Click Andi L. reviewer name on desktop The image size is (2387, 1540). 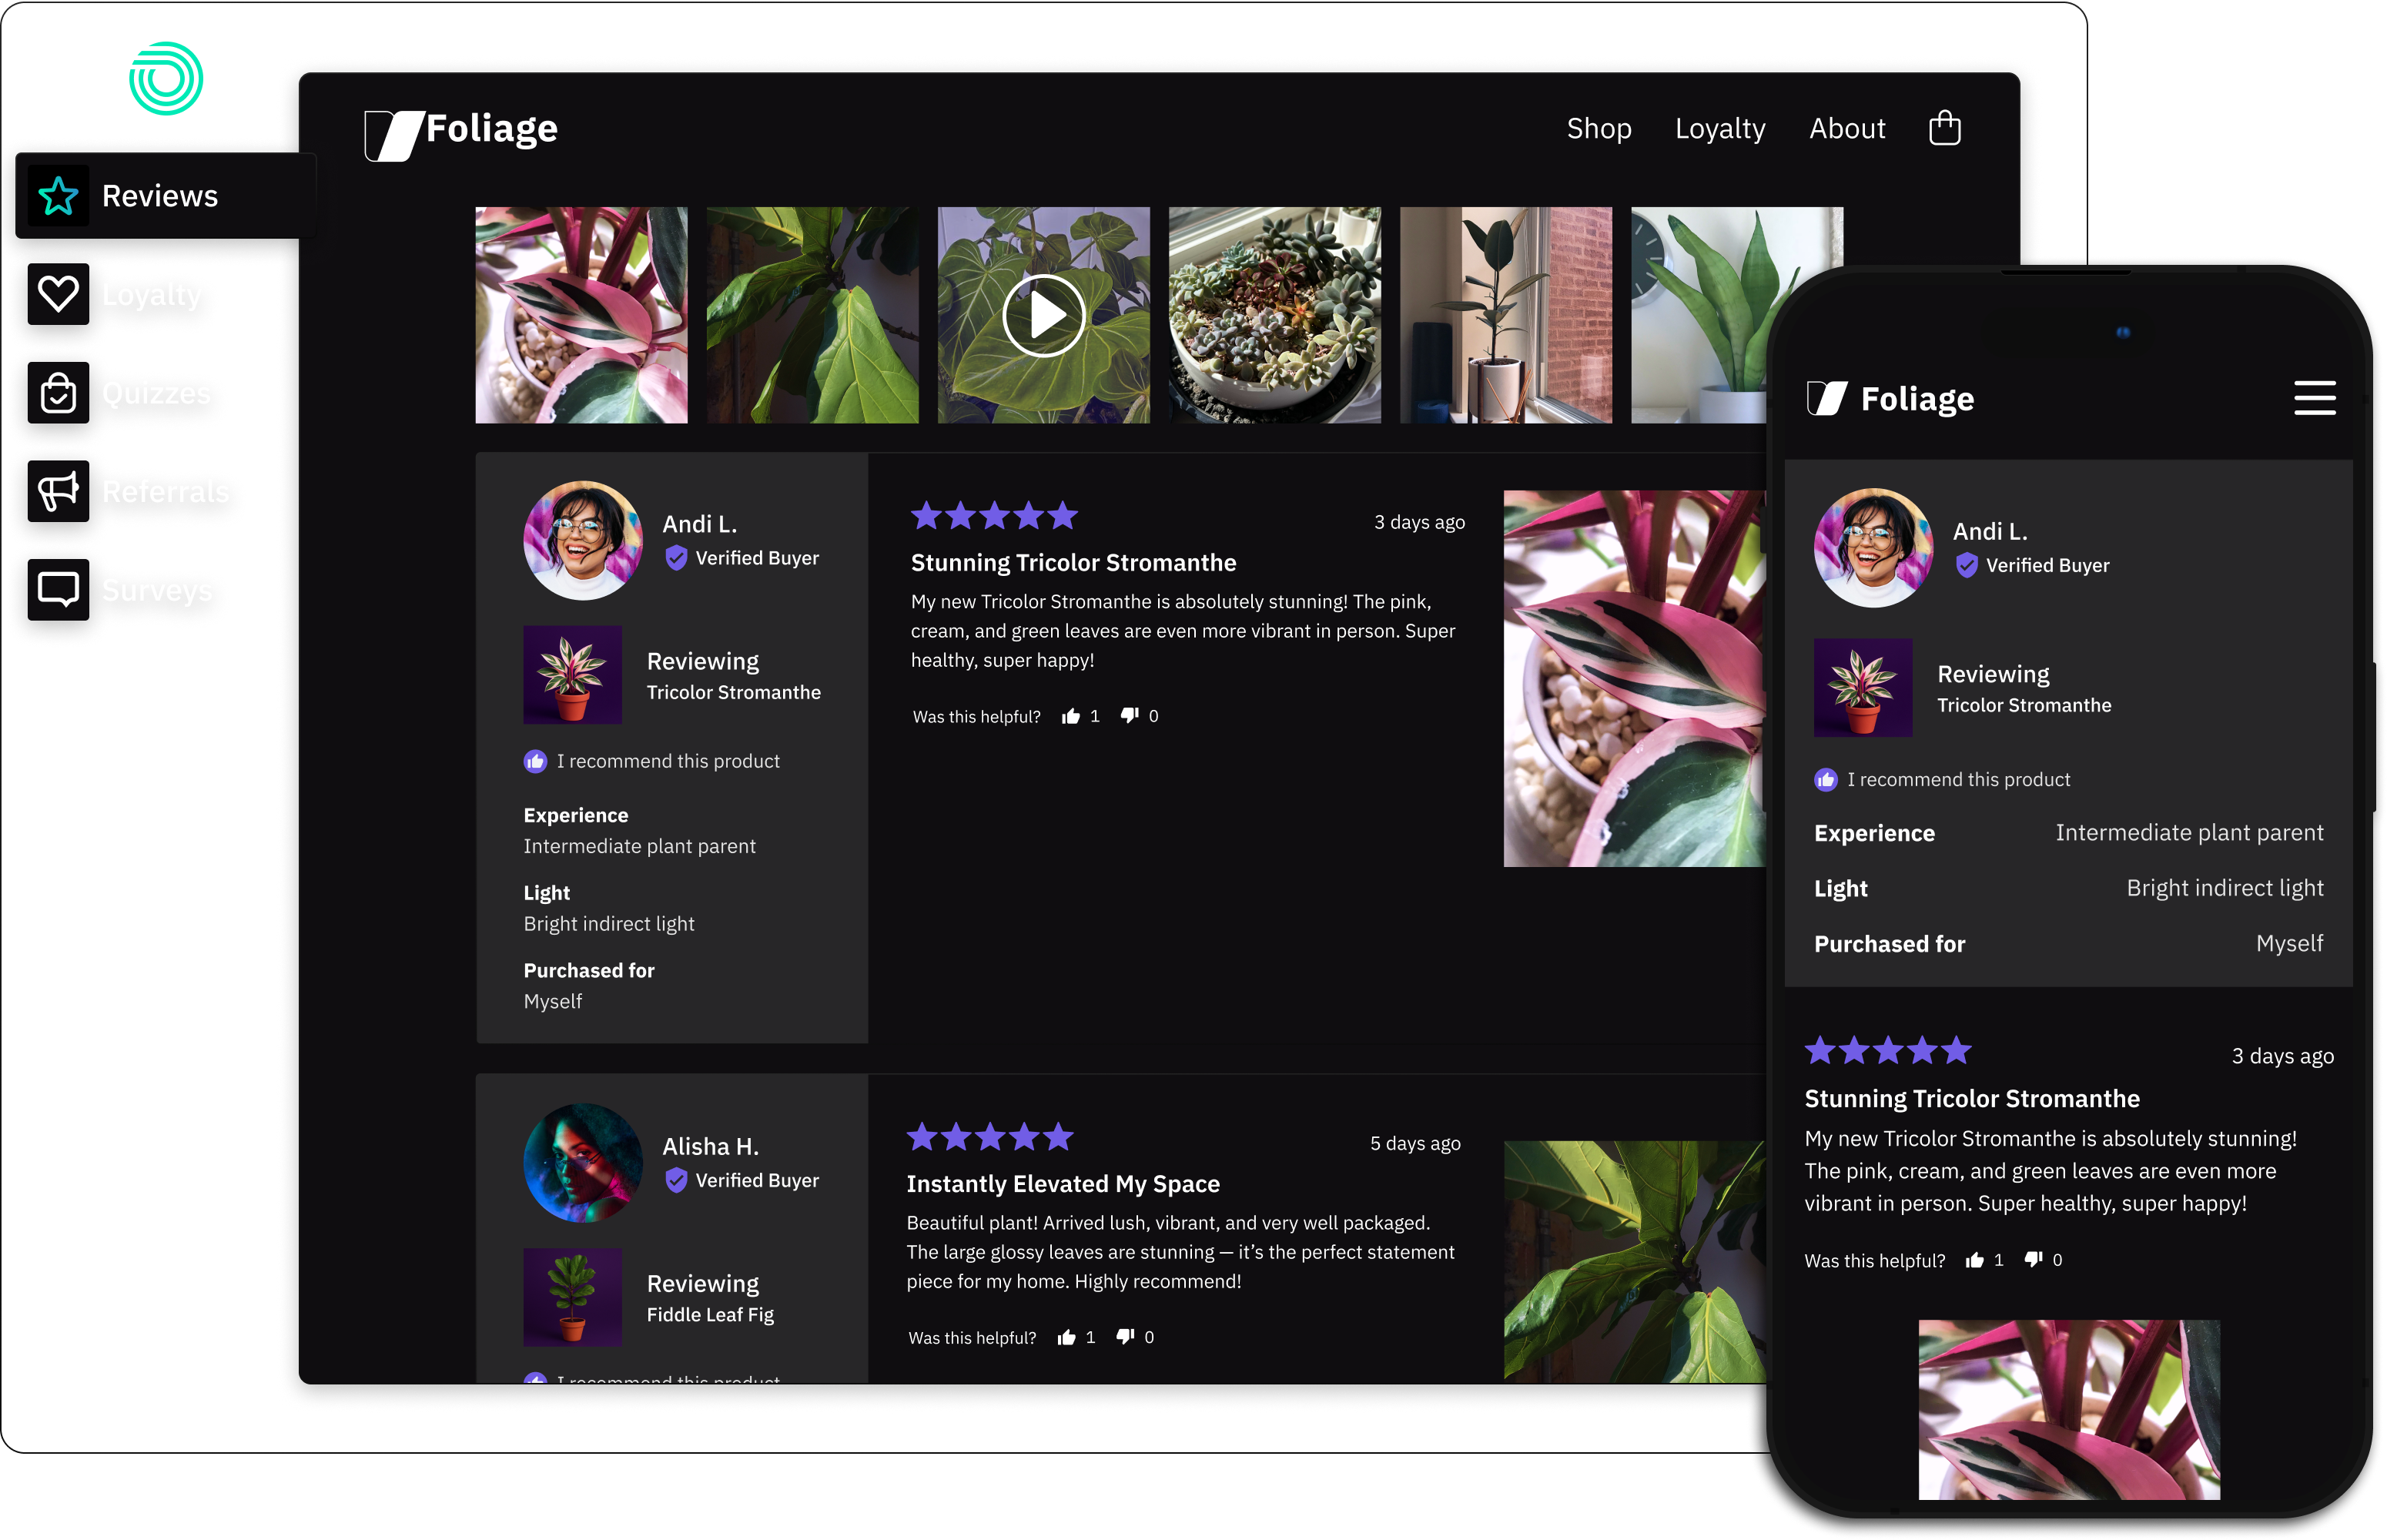pyautogui.click(x=700, y=524)
